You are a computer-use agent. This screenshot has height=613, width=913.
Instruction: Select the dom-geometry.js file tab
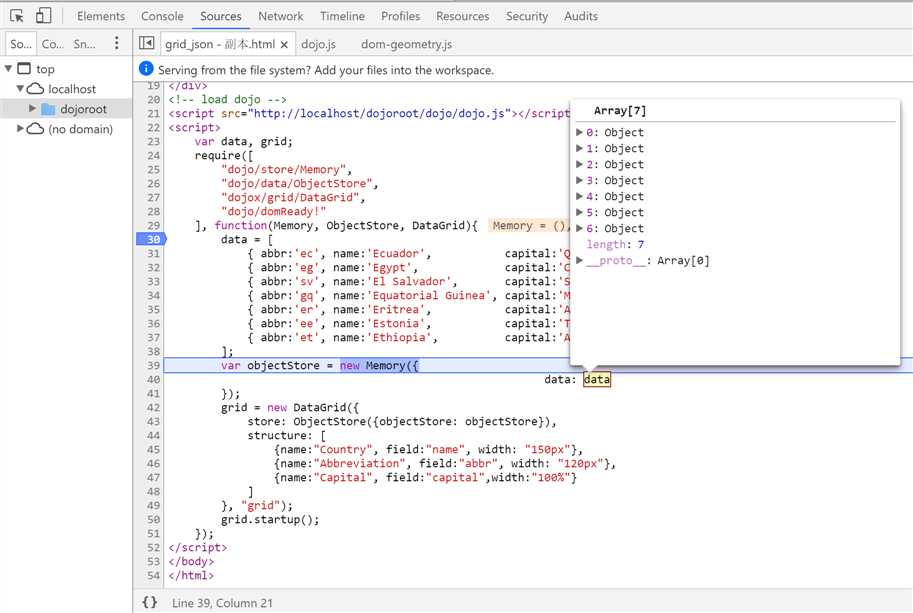(x=407, y=44)
